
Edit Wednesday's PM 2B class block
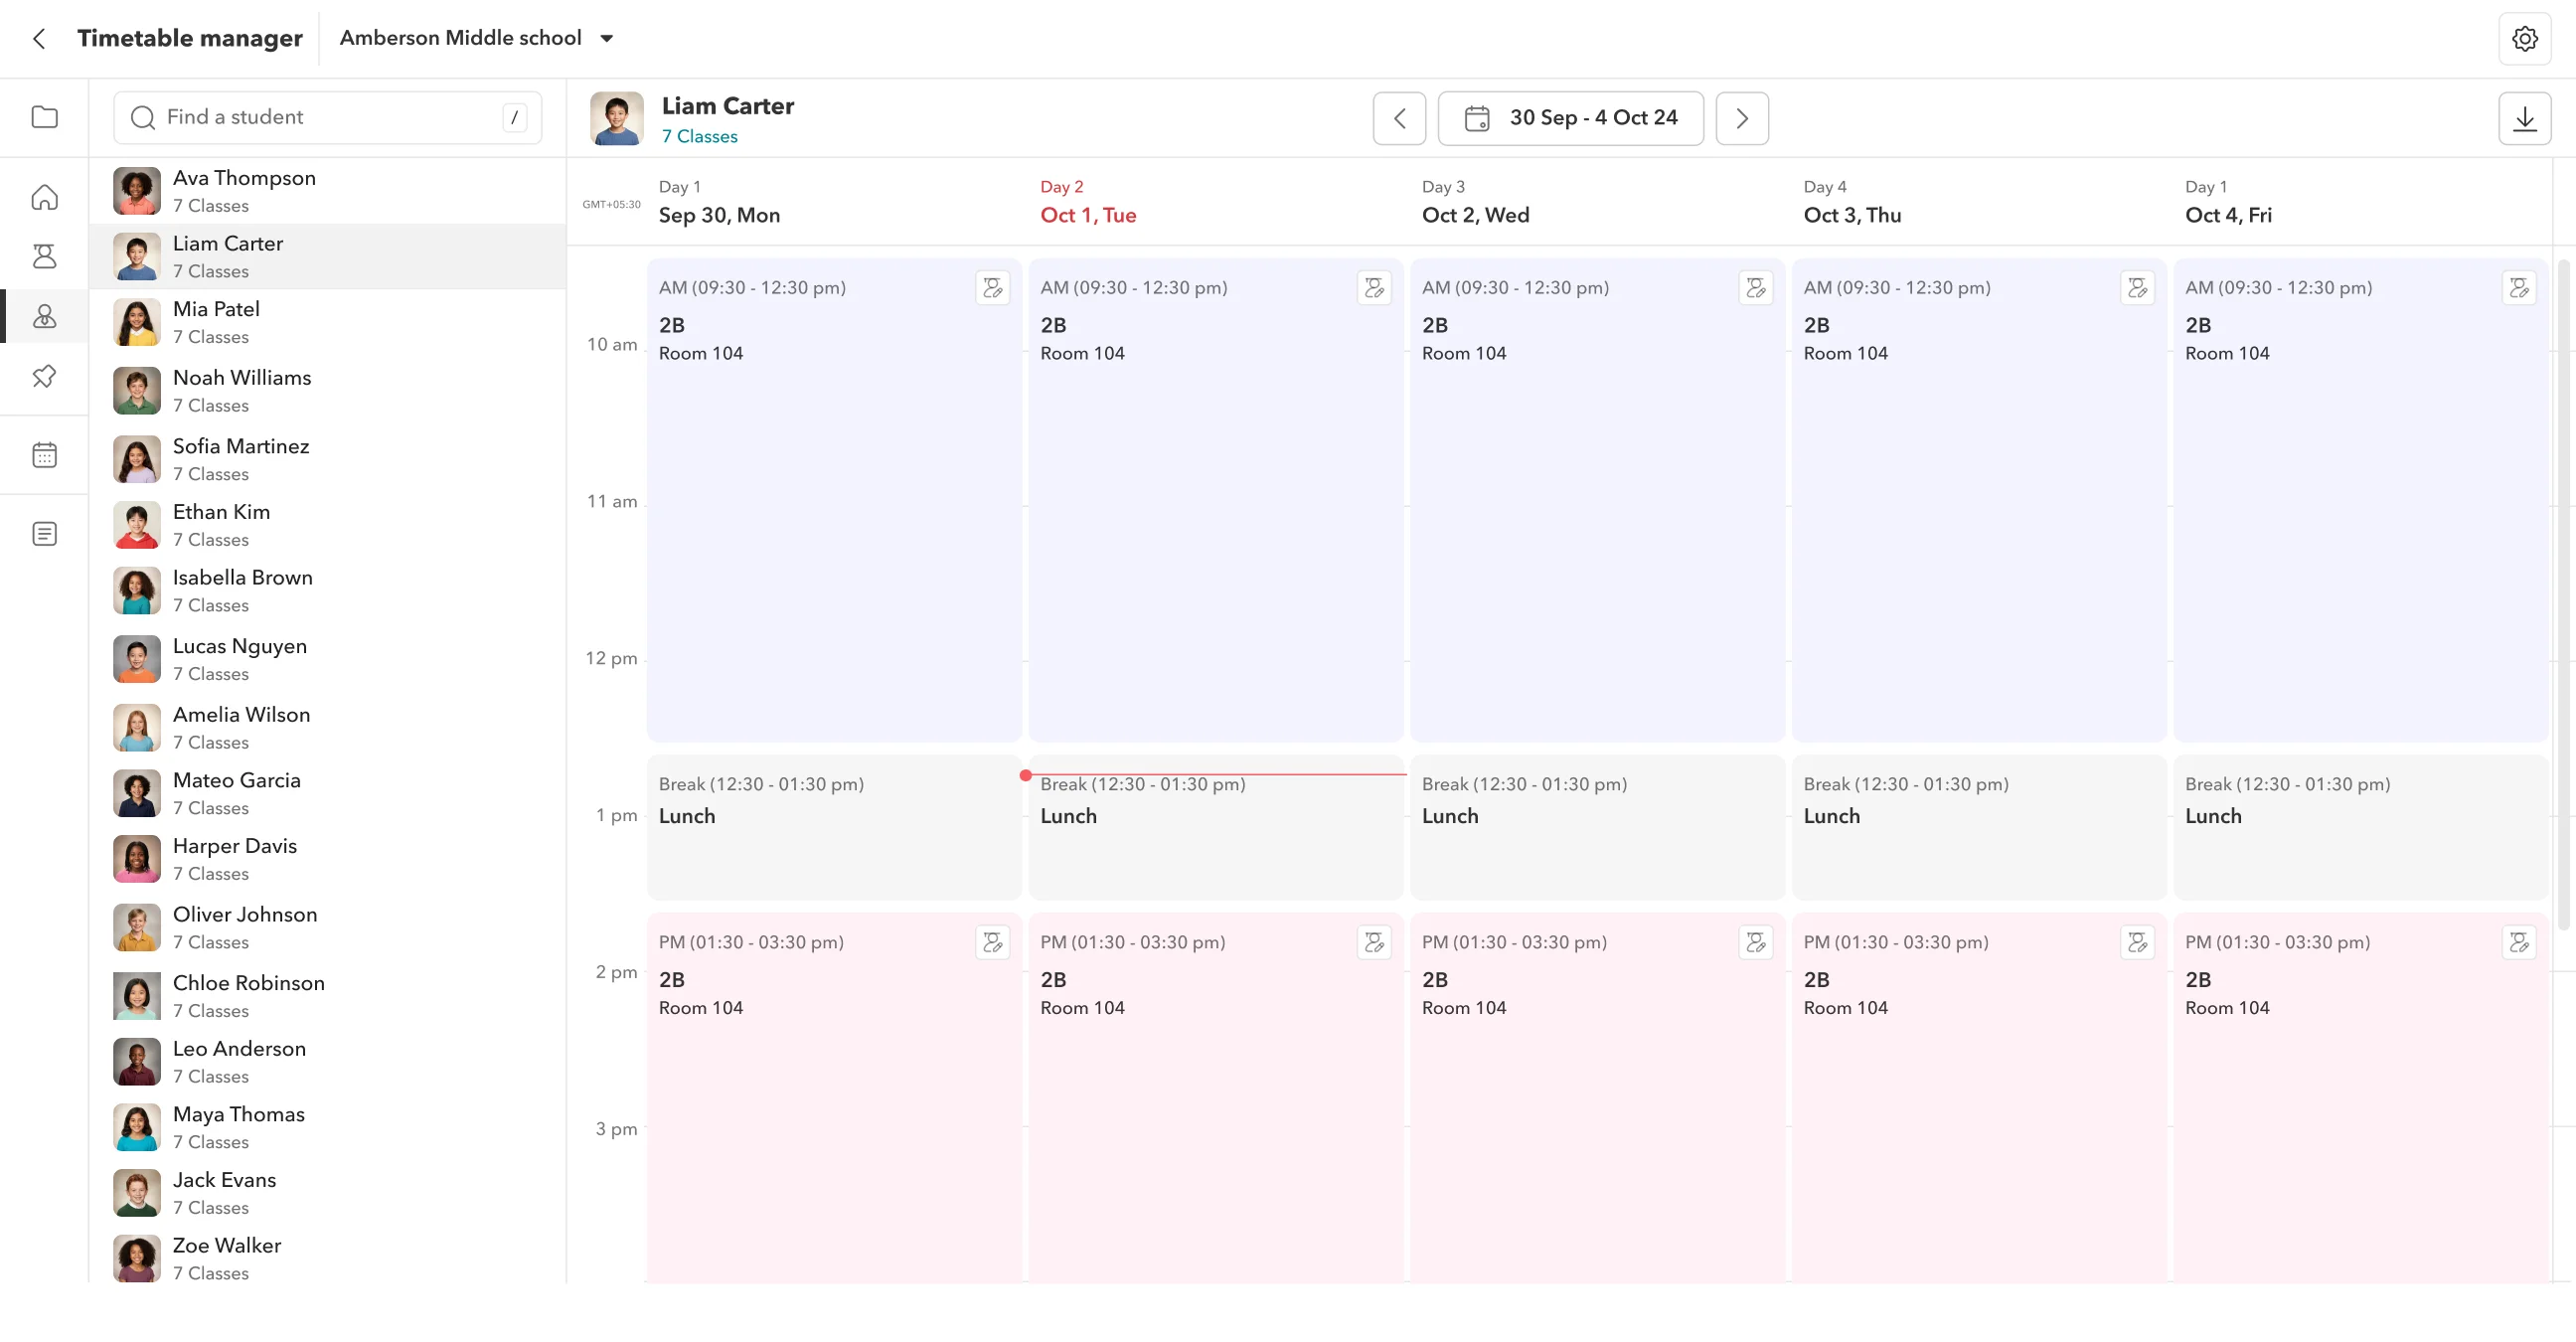(1756, 942)
